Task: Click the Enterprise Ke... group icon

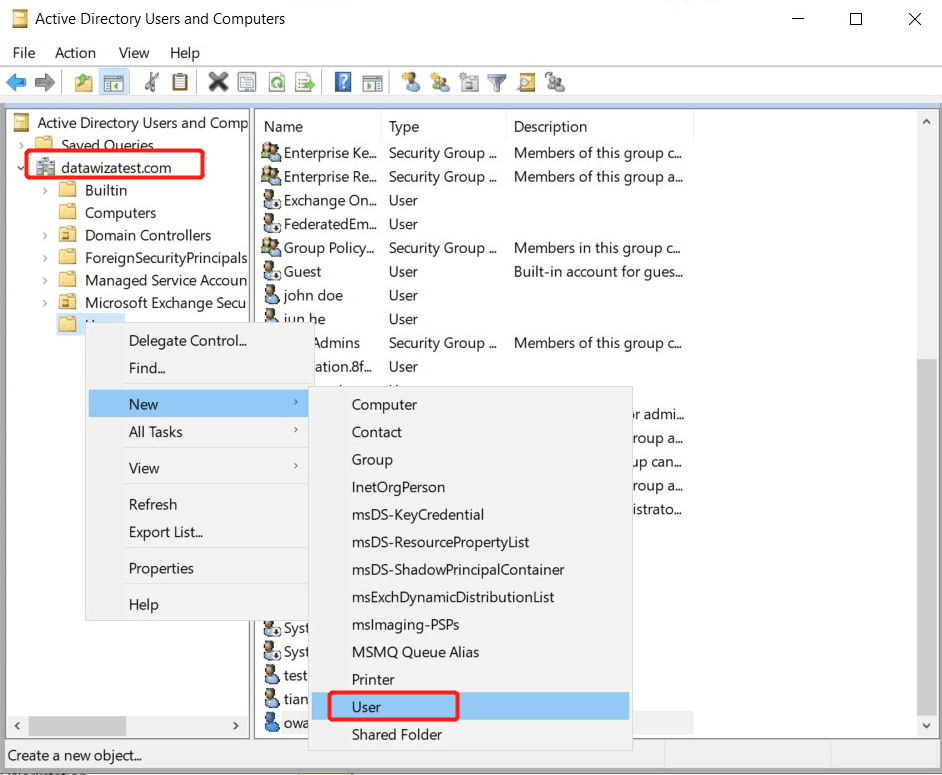Action: pos(272,153)
